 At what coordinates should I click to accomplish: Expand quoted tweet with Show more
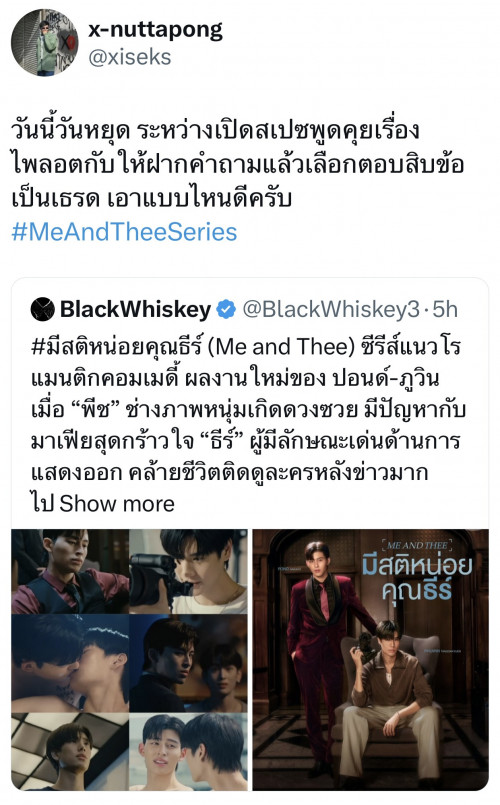[117, 504]
